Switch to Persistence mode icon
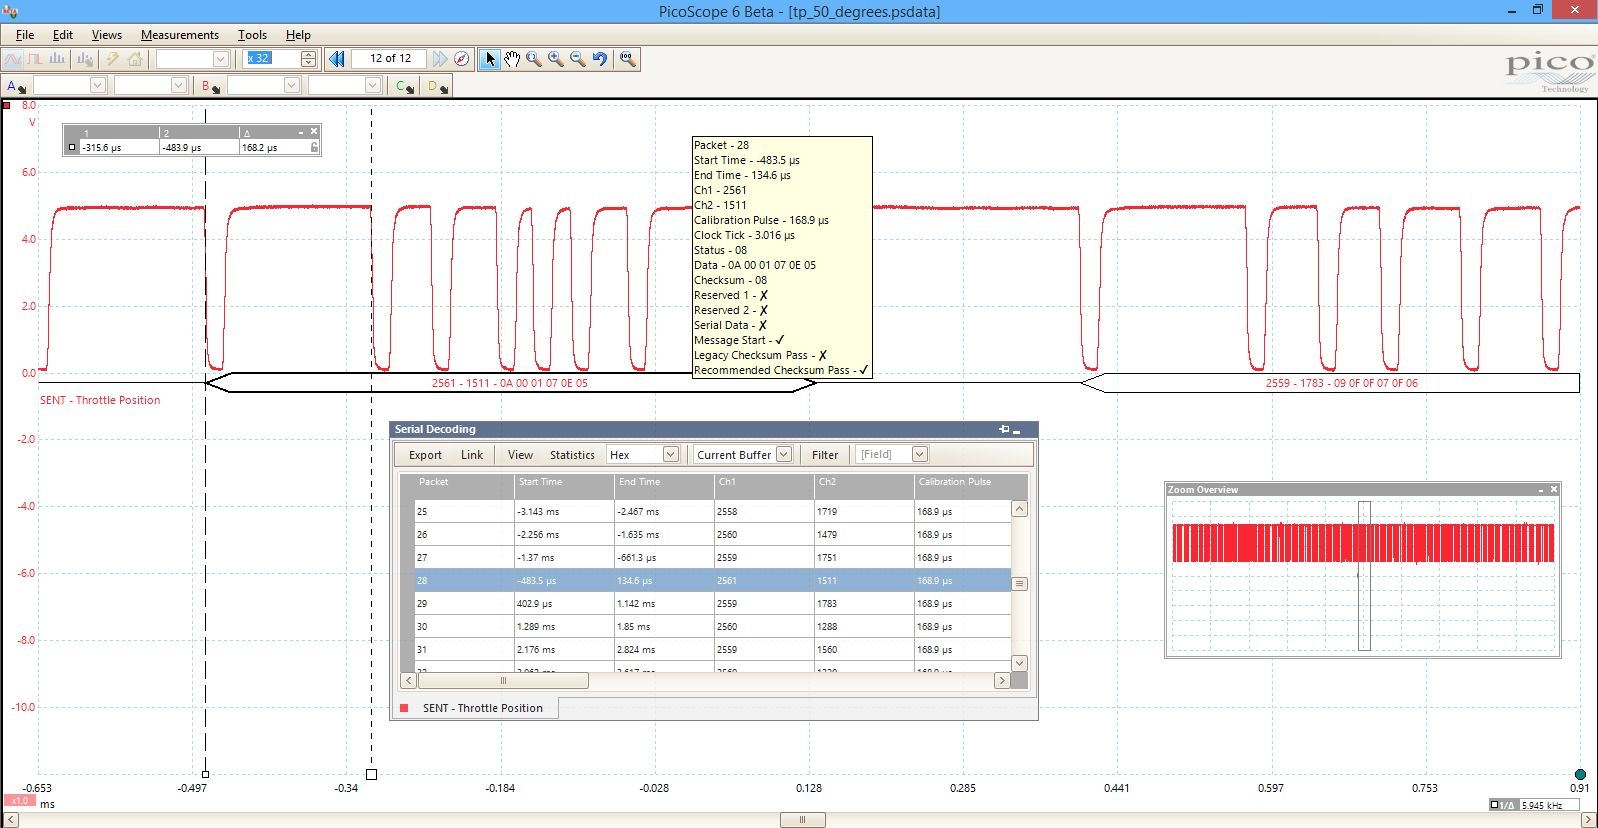 (35, 59)
